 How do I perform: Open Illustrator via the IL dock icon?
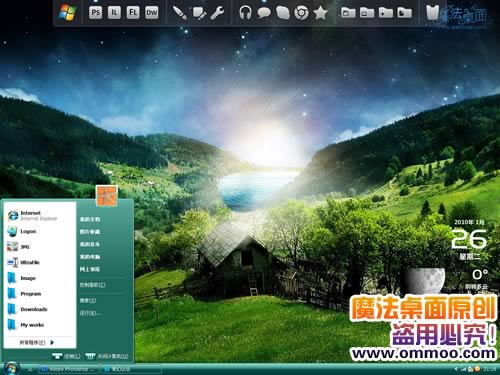tap(114, 13)
